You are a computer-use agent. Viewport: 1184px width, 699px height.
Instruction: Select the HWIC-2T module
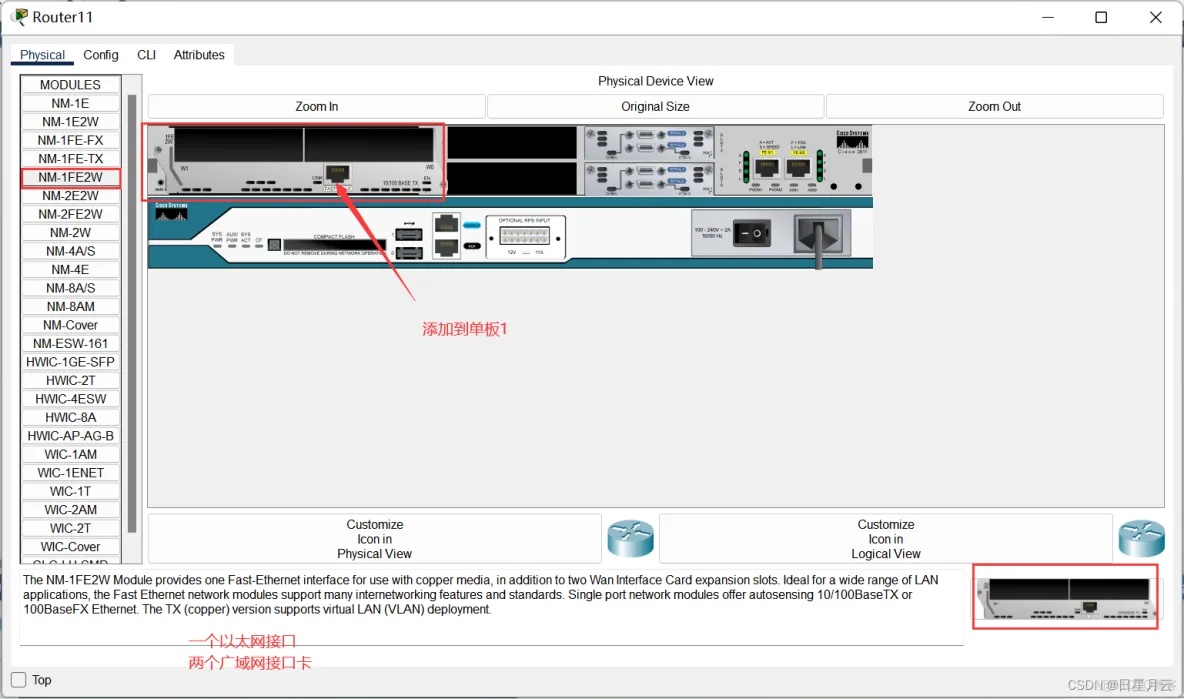tap(70, 380)
